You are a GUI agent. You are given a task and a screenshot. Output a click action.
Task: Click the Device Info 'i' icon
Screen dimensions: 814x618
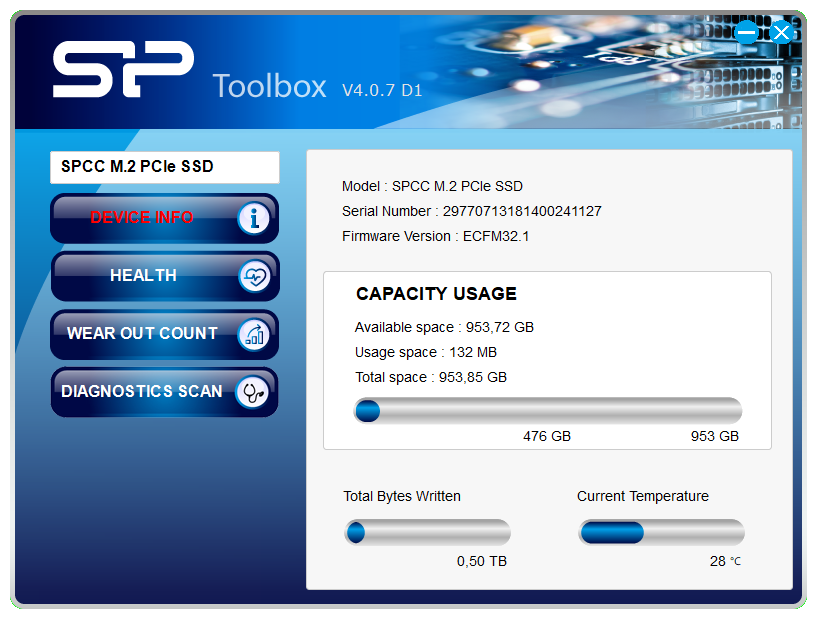[x=254, y=218]
